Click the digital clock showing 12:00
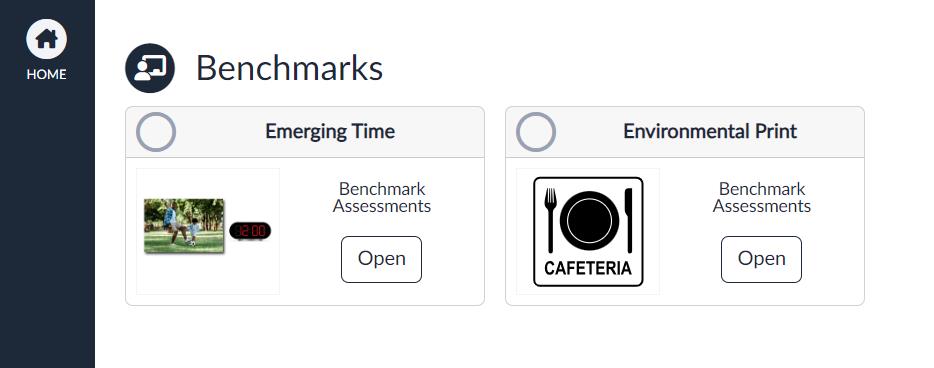Viewport: 934px width, 368px height. pos(250,231)
